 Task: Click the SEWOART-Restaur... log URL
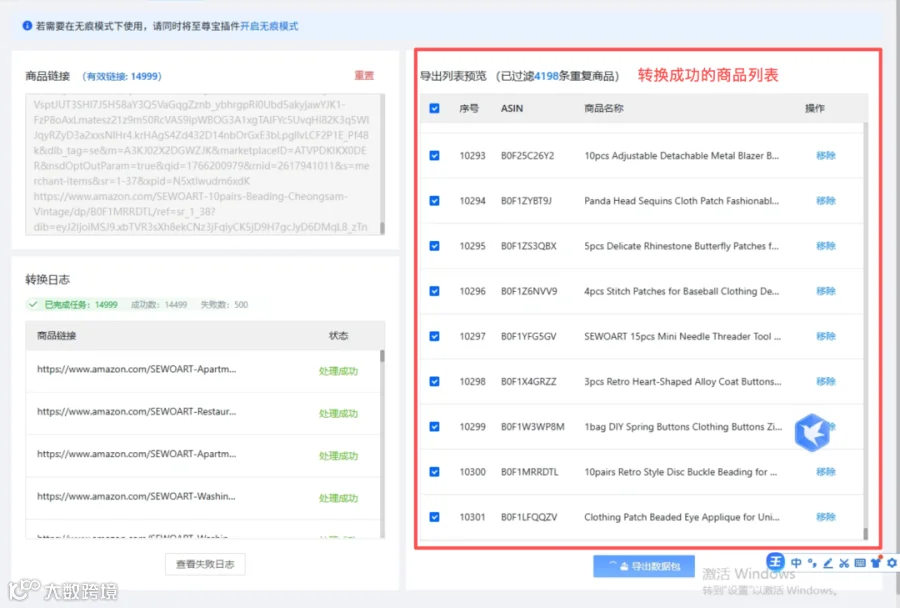[137, 411]
